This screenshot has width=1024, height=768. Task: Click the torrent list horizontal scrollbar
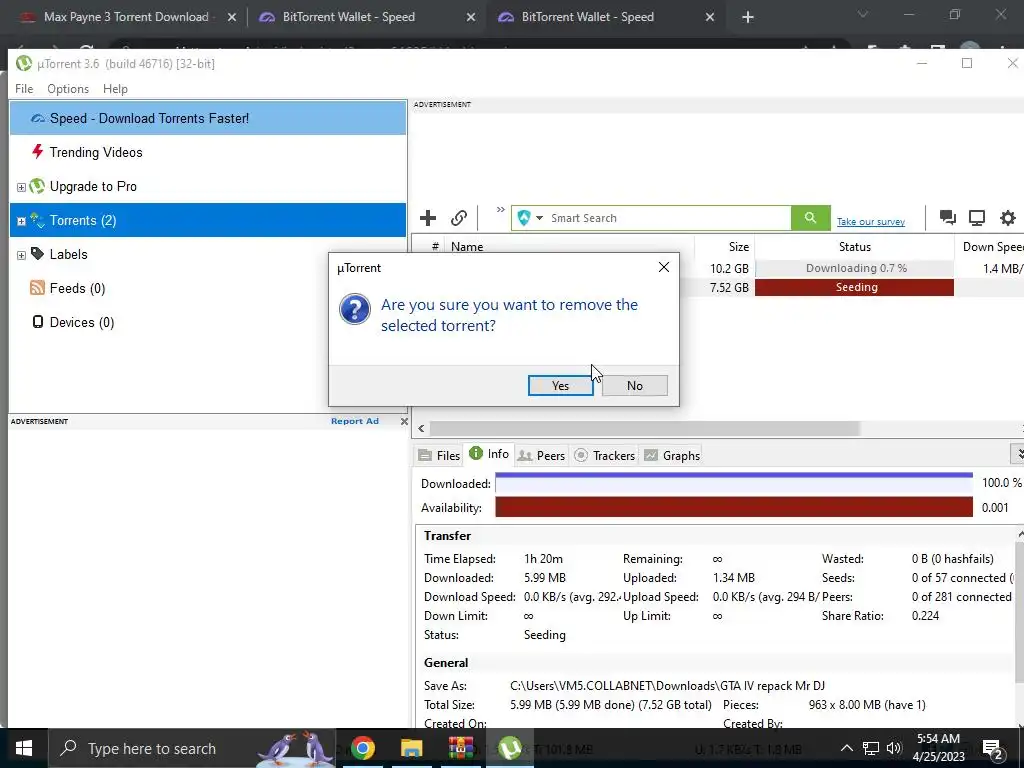645,428
